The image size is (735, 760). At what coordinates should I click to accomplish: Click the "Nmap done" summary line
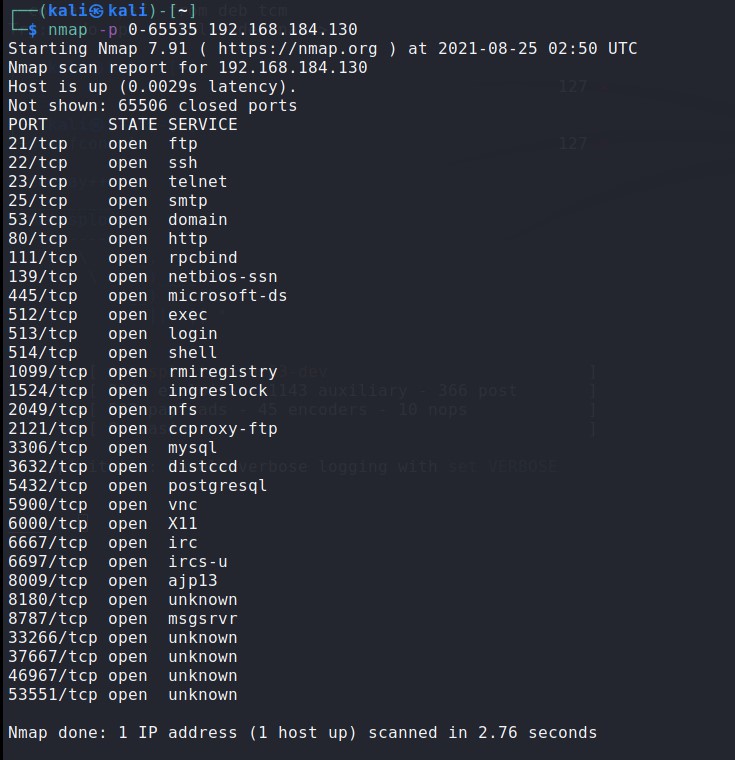(302, 733)
